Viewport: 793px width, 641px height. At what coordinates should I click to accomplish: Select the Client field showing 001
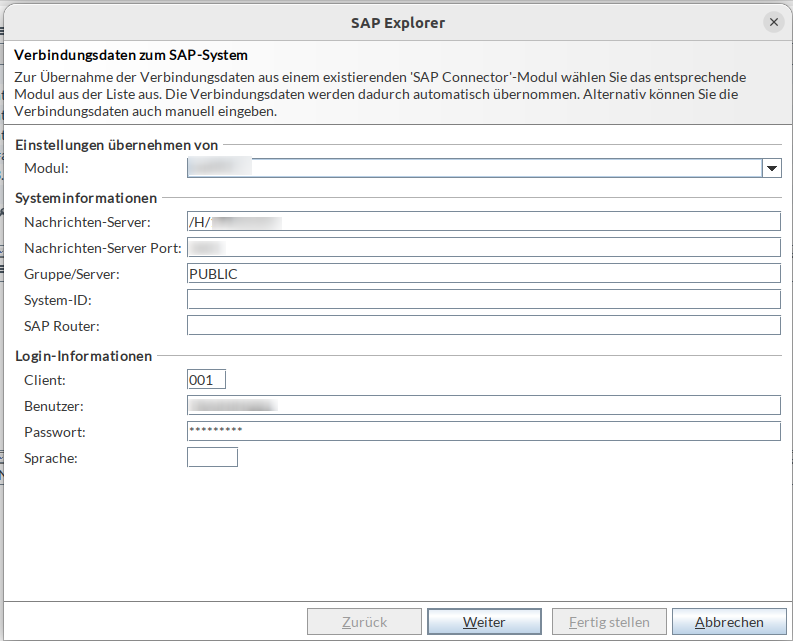click(x=206, y=380)
